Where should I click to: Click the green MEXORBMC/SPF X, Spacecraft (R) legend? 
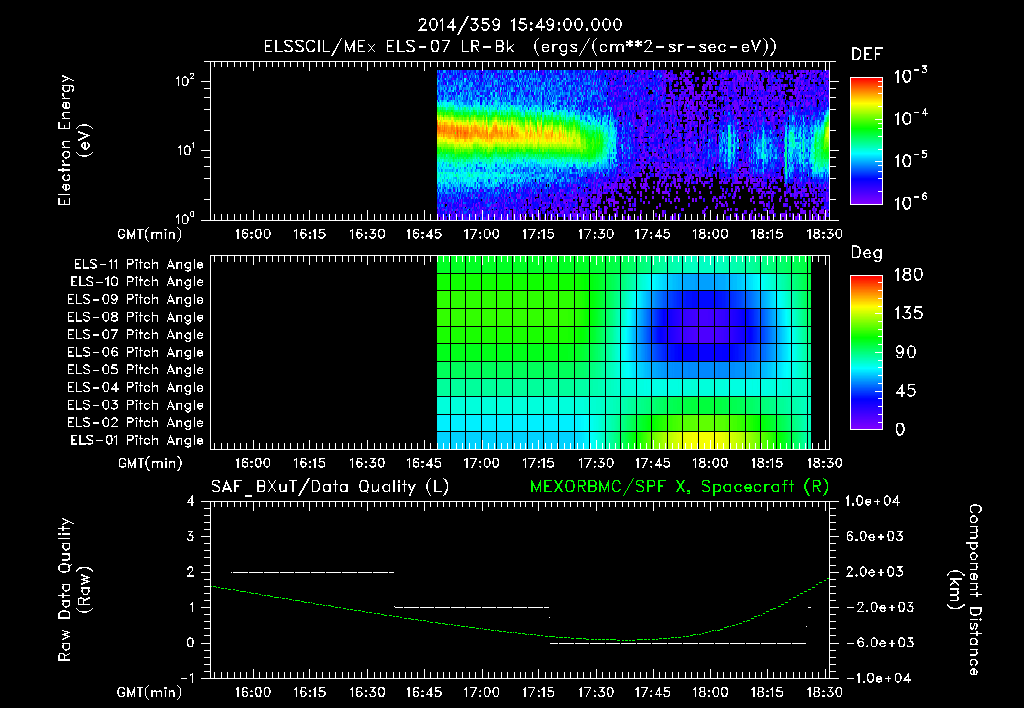tap(679, 487)
